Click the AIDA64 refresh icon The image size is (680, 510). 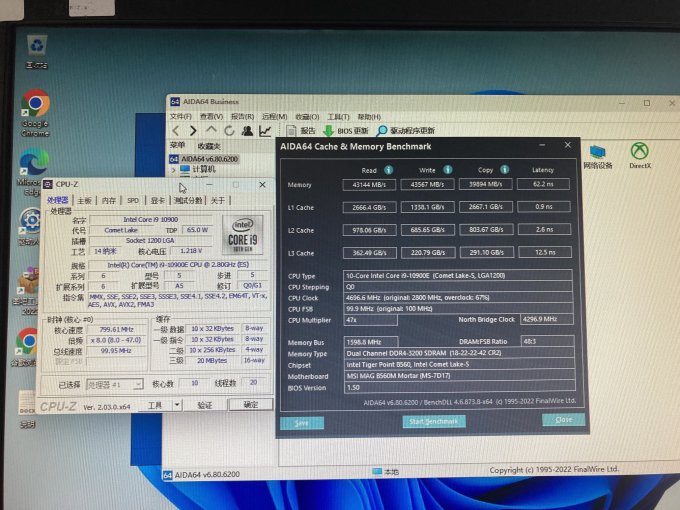pos(229,131)
